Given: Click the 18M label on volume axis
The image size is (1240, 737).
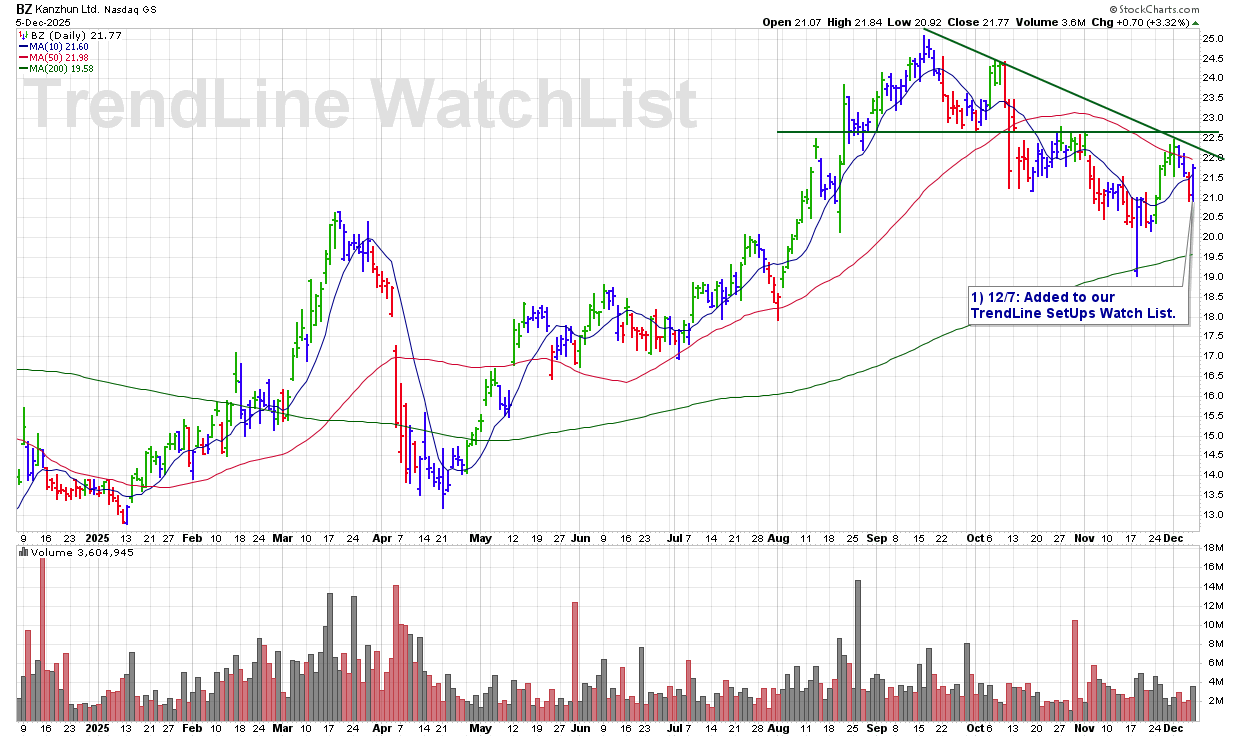Looking at the screenshot, I should tap(1212, 547).
